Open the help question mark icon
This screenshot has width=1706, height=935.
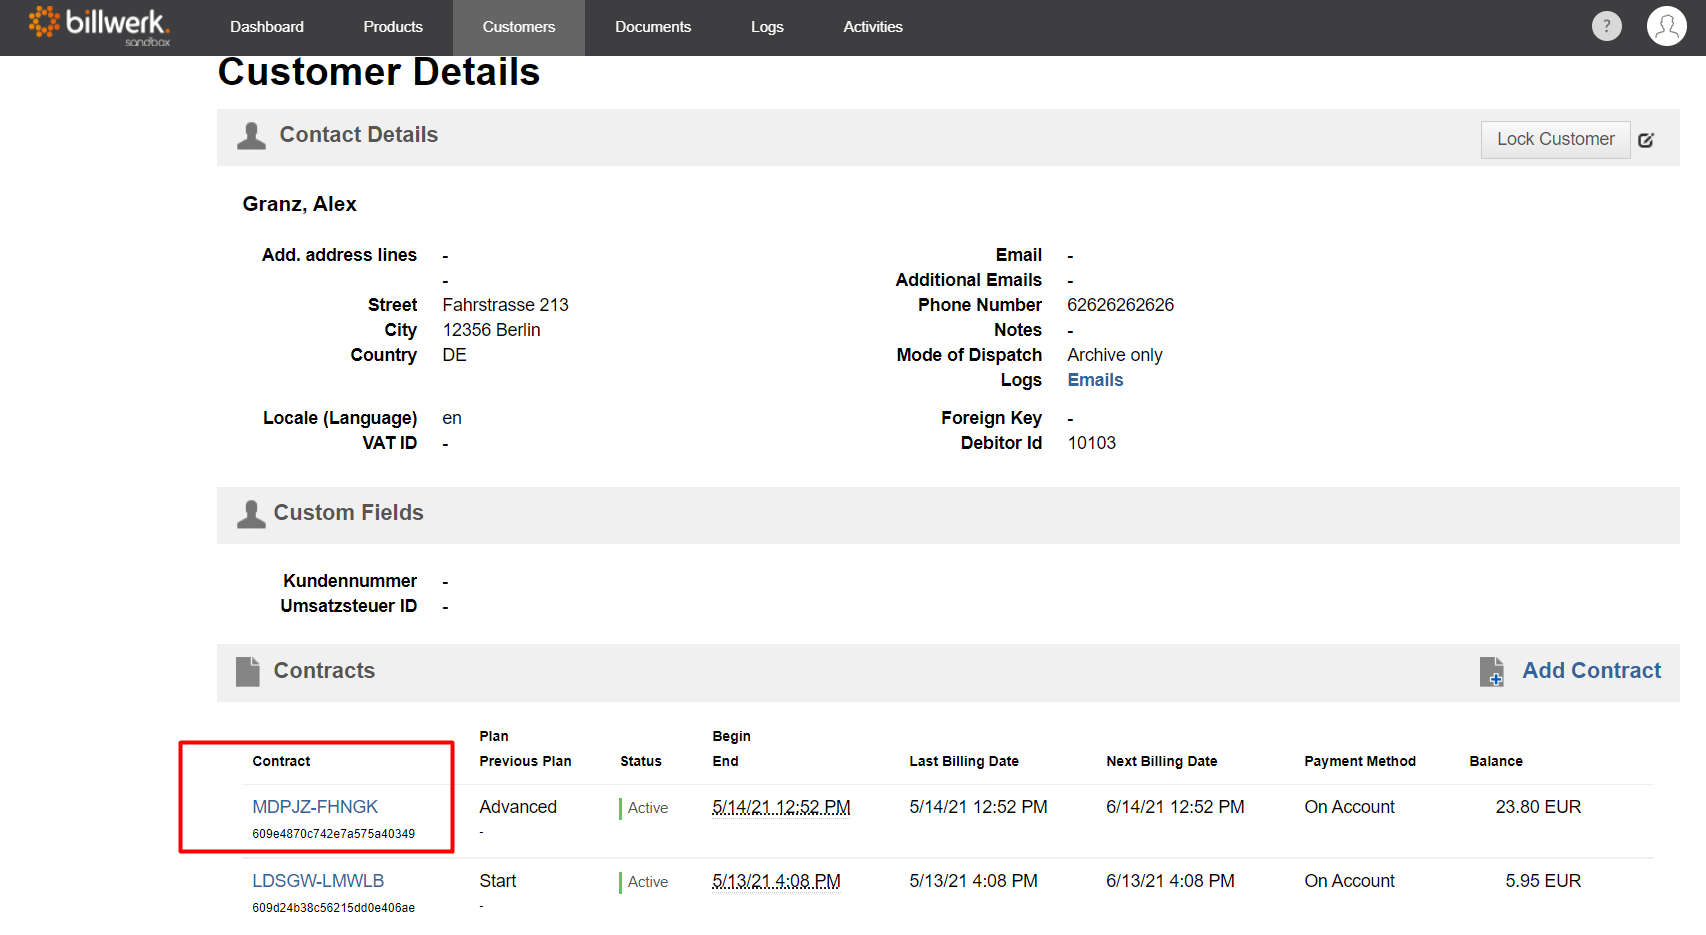[x=1606, y=26]
